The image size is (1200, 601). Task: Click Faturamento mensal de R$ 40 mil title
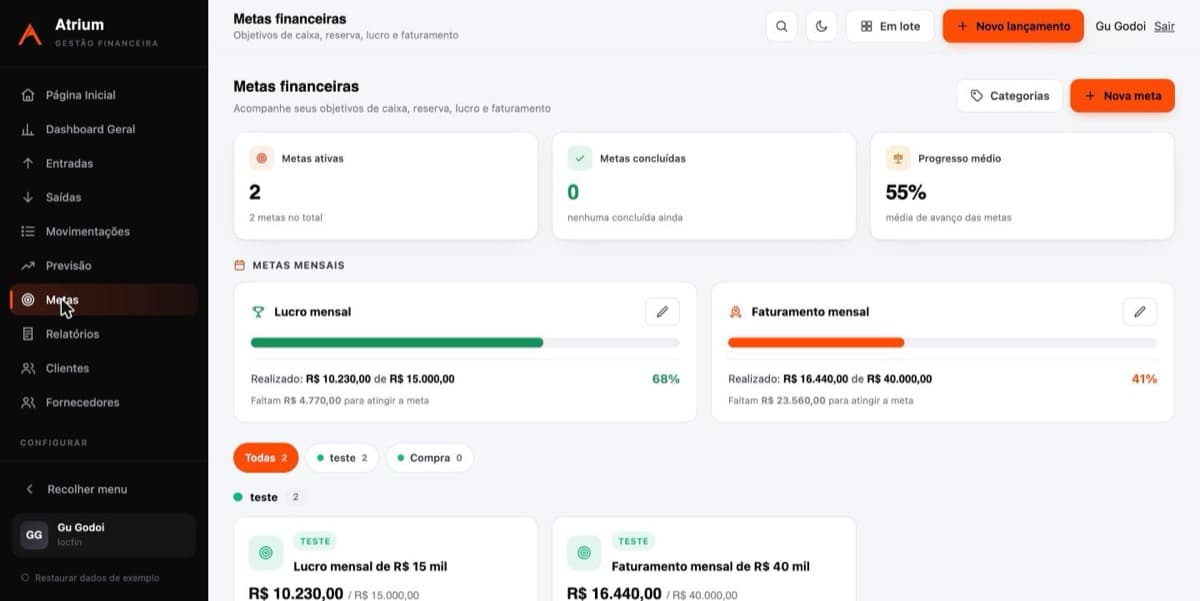(711, 566)
